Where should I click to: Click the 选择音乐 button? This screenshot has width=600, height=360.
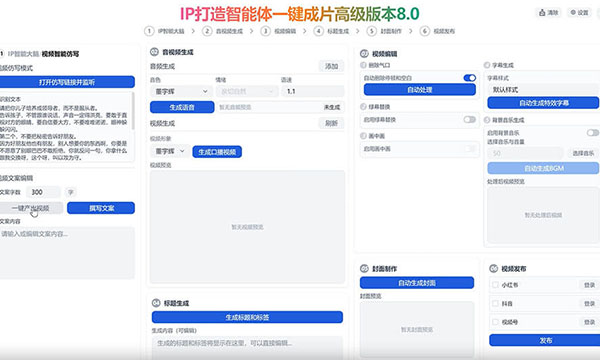583,153
